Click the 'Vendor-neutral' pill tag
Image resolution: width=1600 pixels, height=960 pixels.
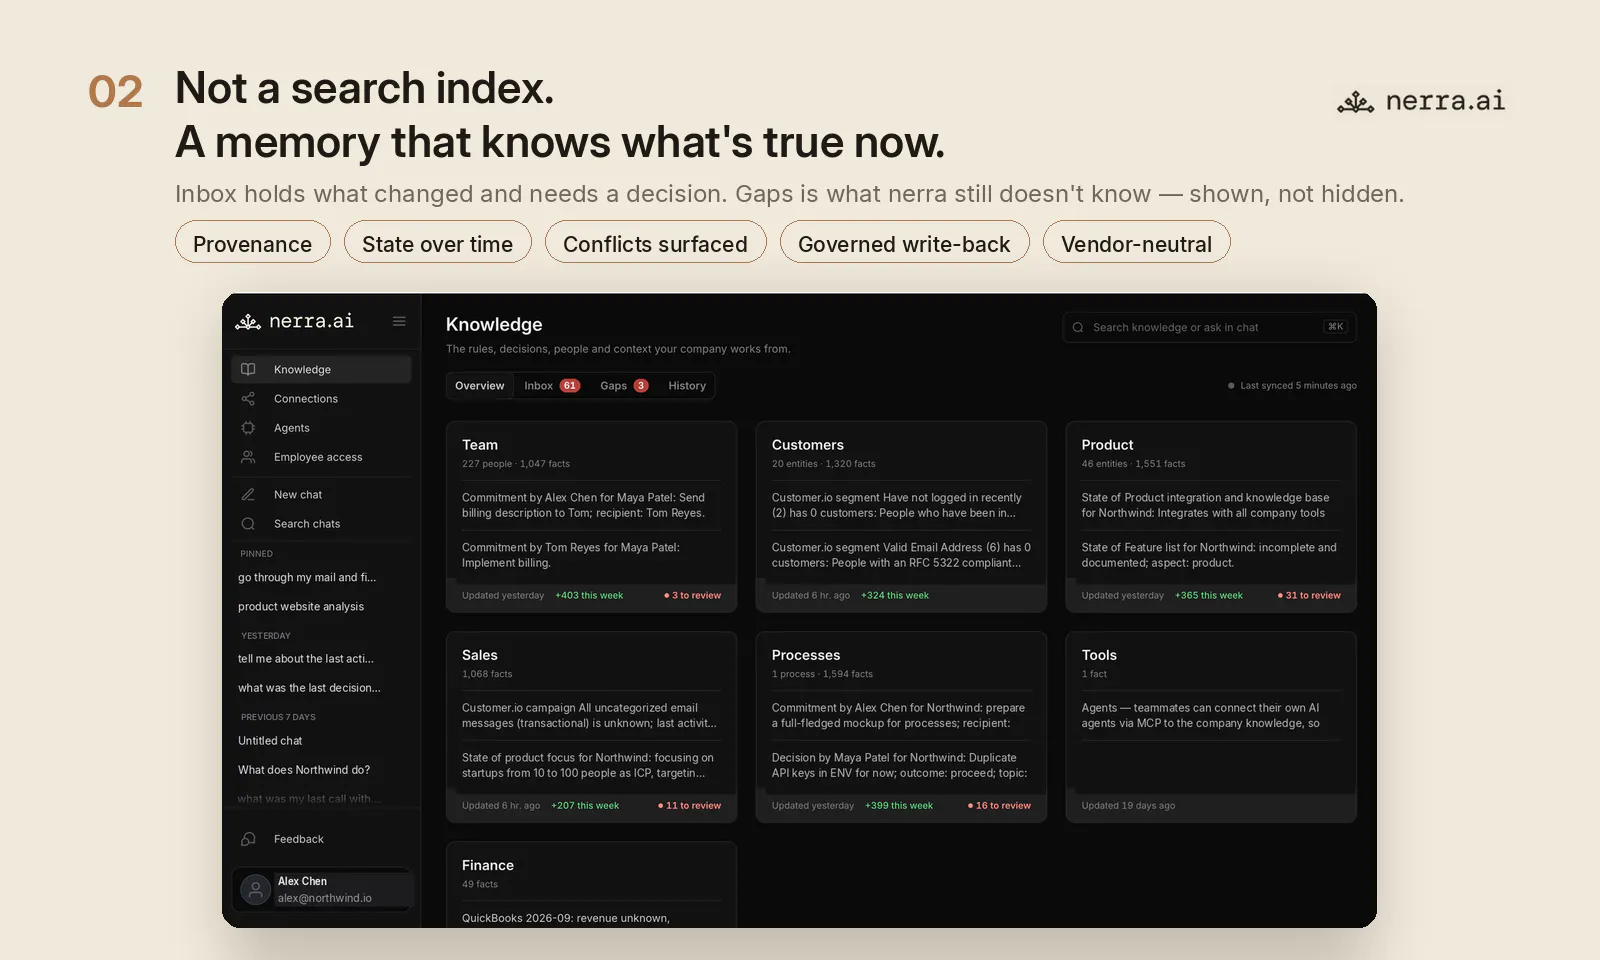1137,242
